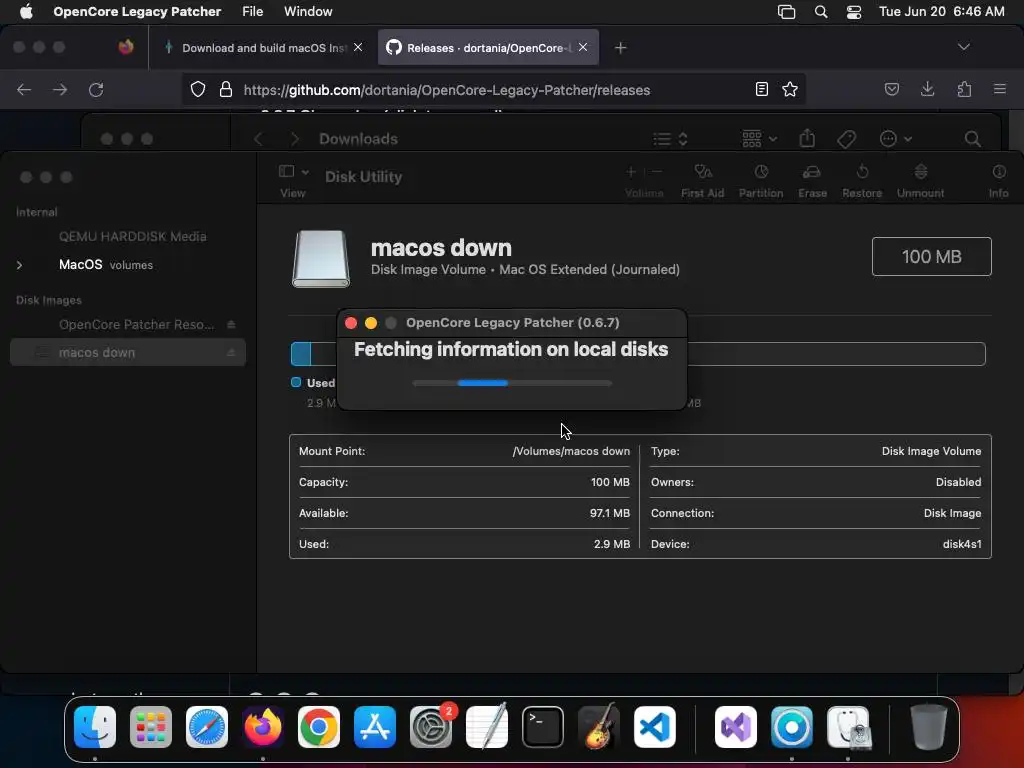The width and height of the screenshot is (1024, 768).
Task: Open Terminal from the Dock
Action: (x=543, y=727)
